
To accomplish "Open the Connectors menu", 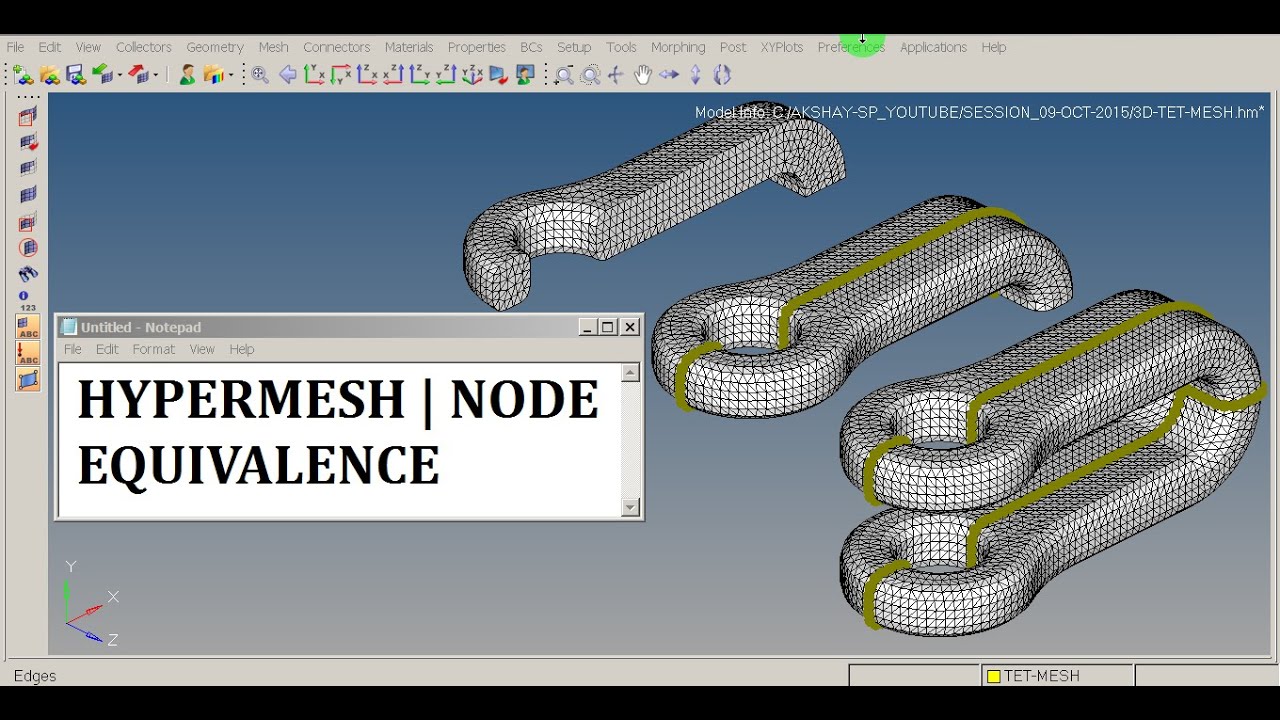I will tap(337, 47).
